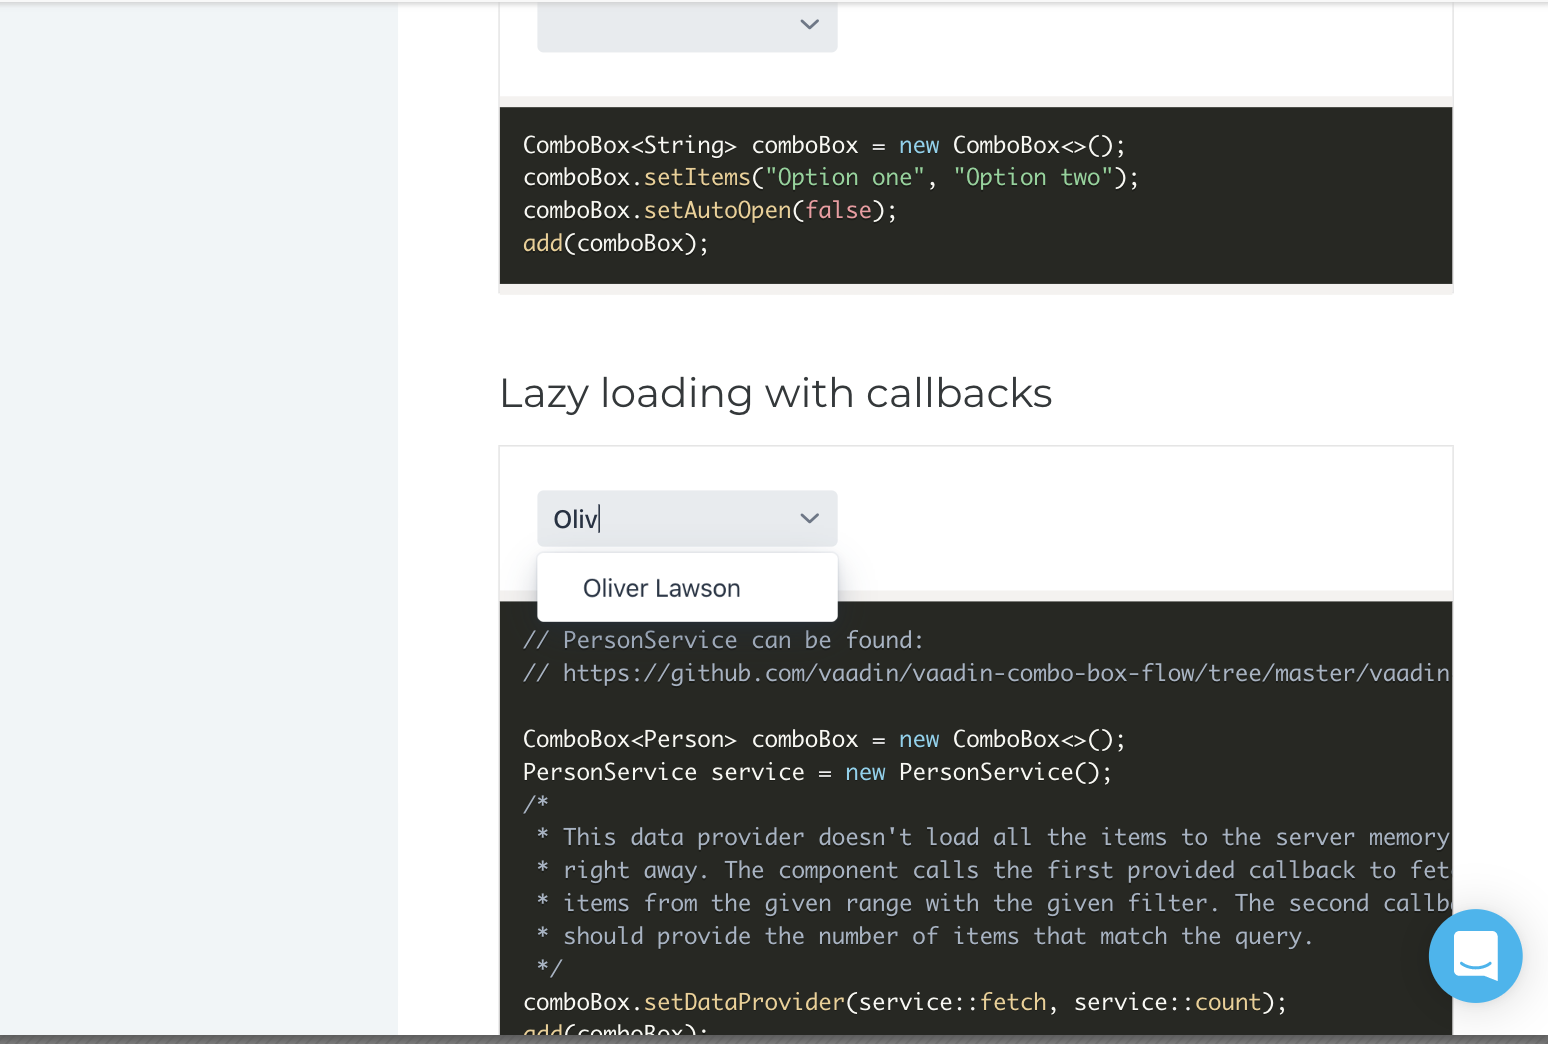Viewport: 1548px width, 1044px height.
Task: Click the PersonService comment line
Action: 722,639
